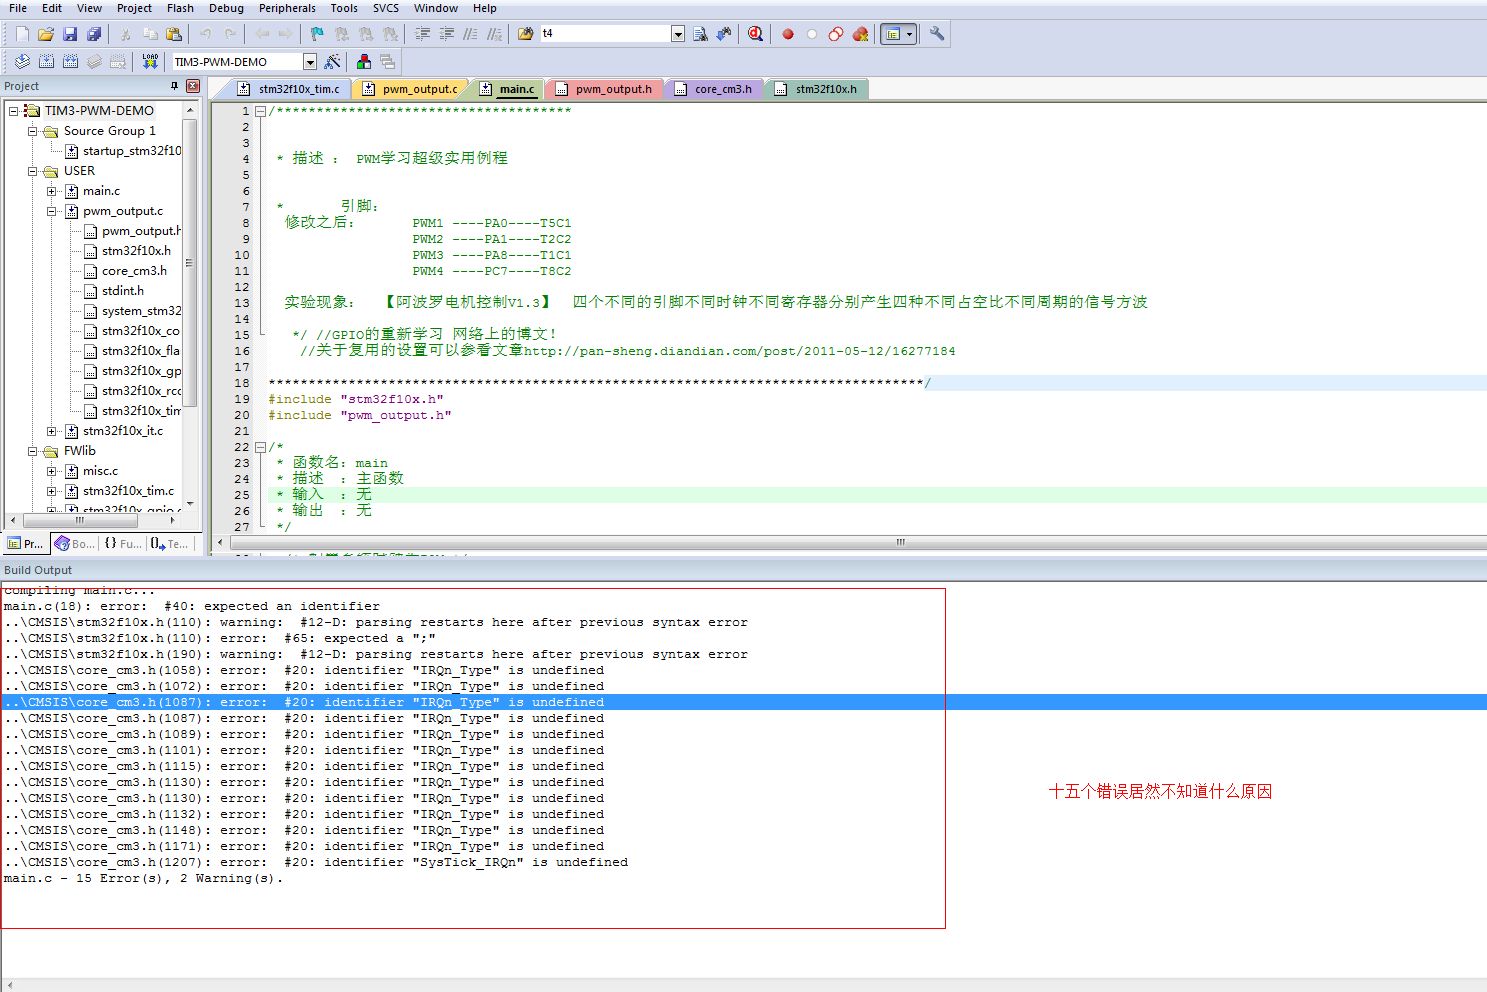Kill all breakpoints icon
This screenshot has height=992, width=1487.
pyautogui.click(x=860, y=34)
